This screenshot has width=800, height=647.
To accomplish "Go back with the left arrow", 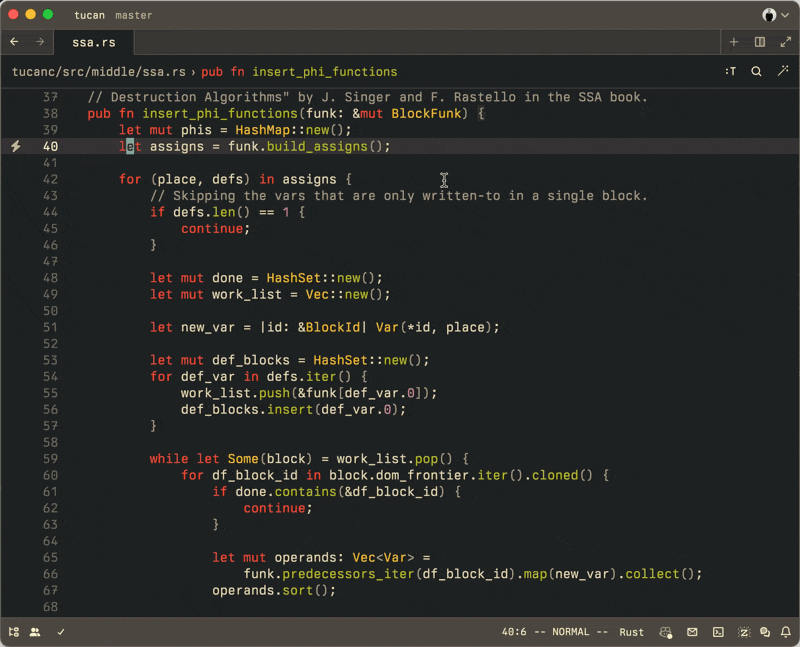I will tap(14, 42).
